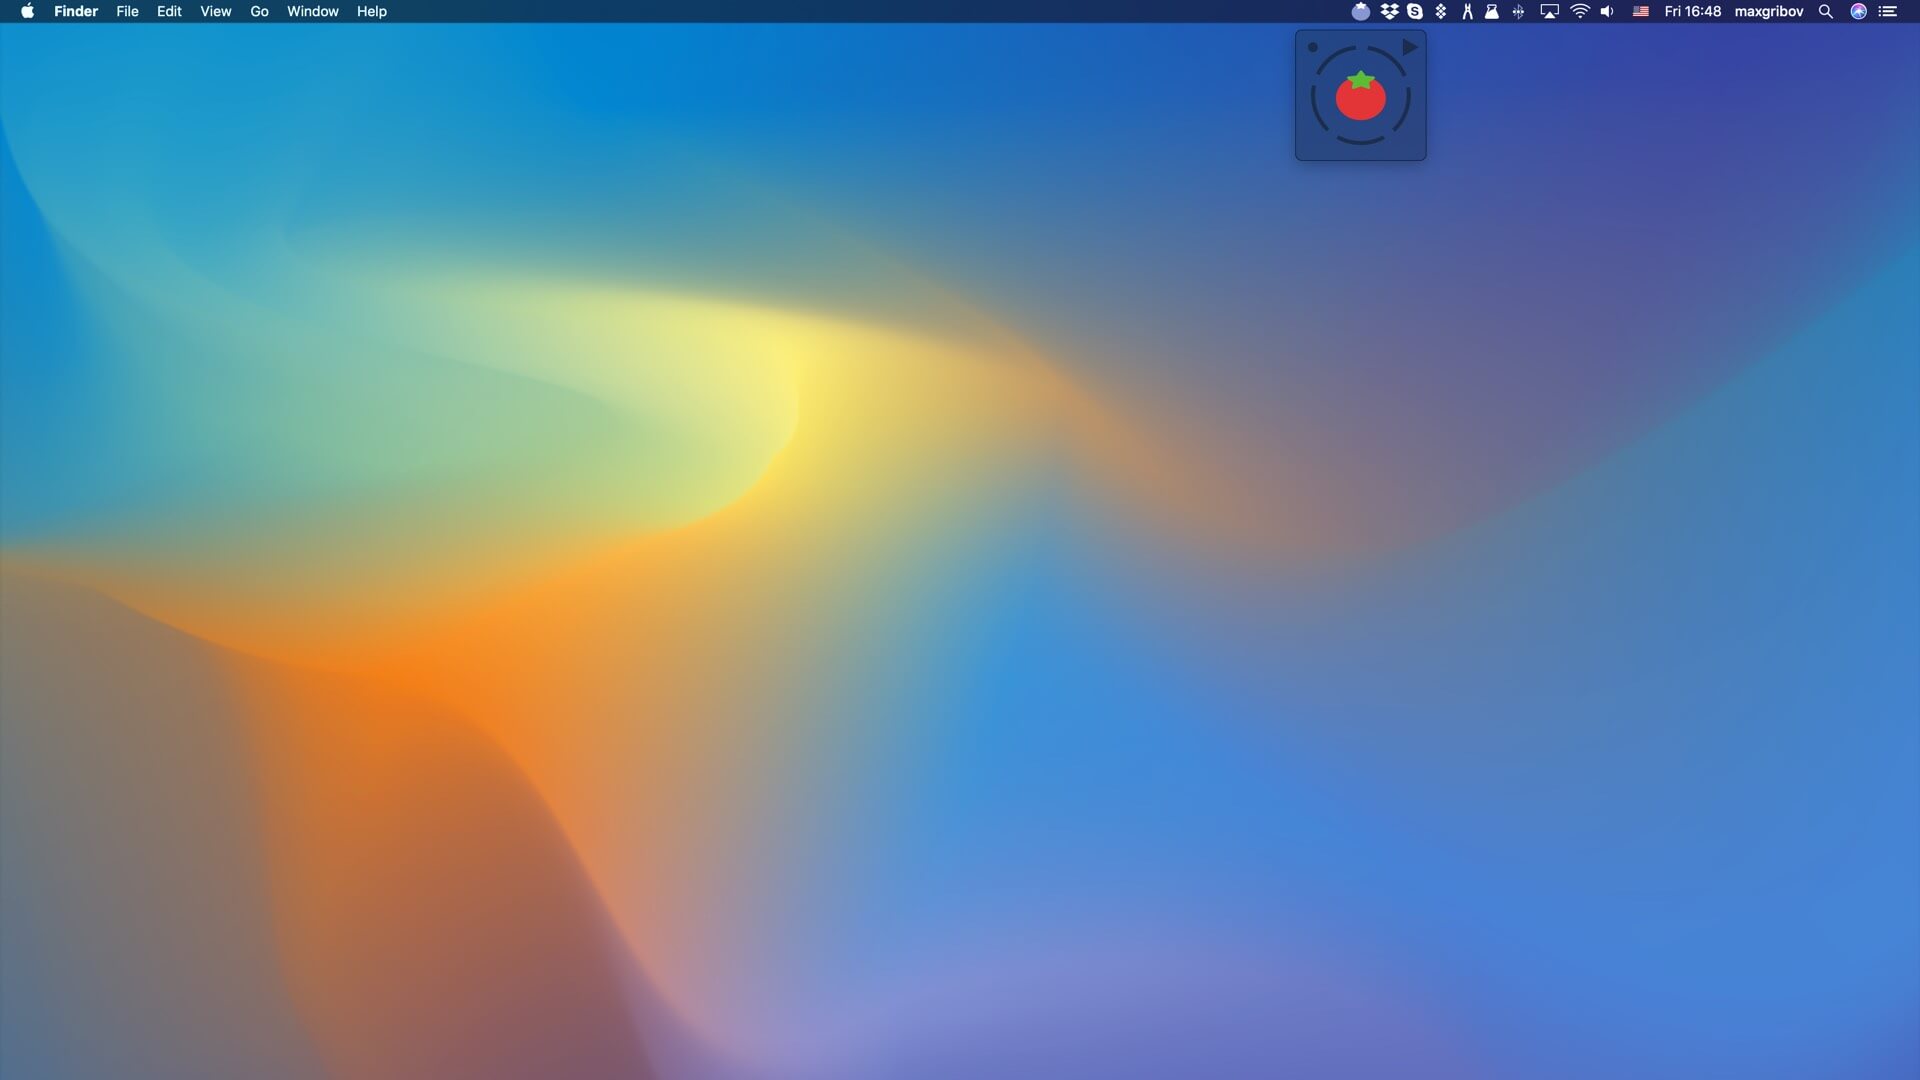Open the Finder menu

pos(76,12)
